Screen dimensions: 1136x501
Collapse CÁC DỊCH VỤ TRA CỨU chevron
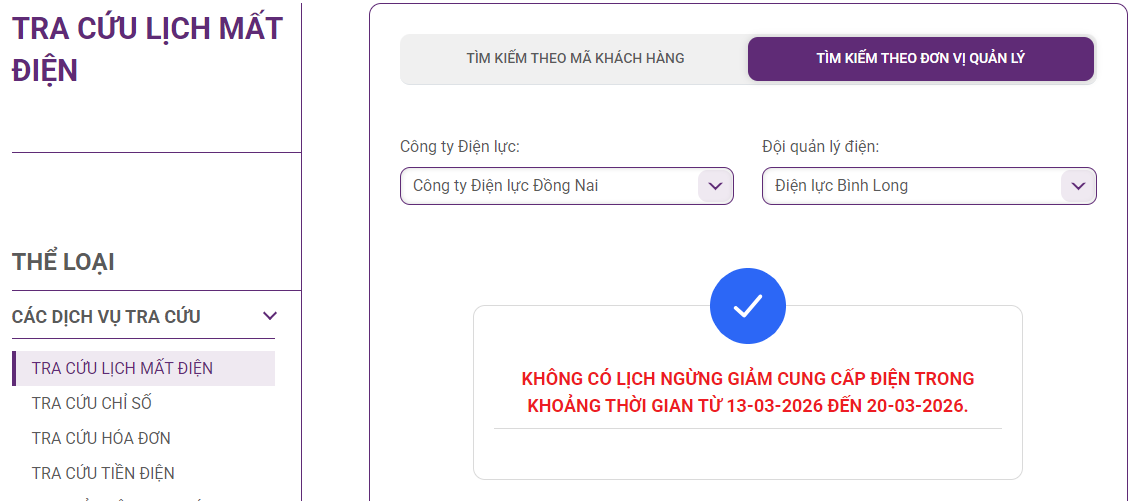pyautogui.click(x=269, y=317)
